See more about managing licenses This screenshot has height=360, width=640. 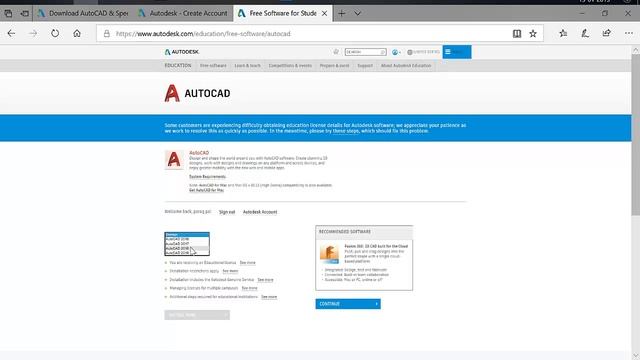point(249,288)
